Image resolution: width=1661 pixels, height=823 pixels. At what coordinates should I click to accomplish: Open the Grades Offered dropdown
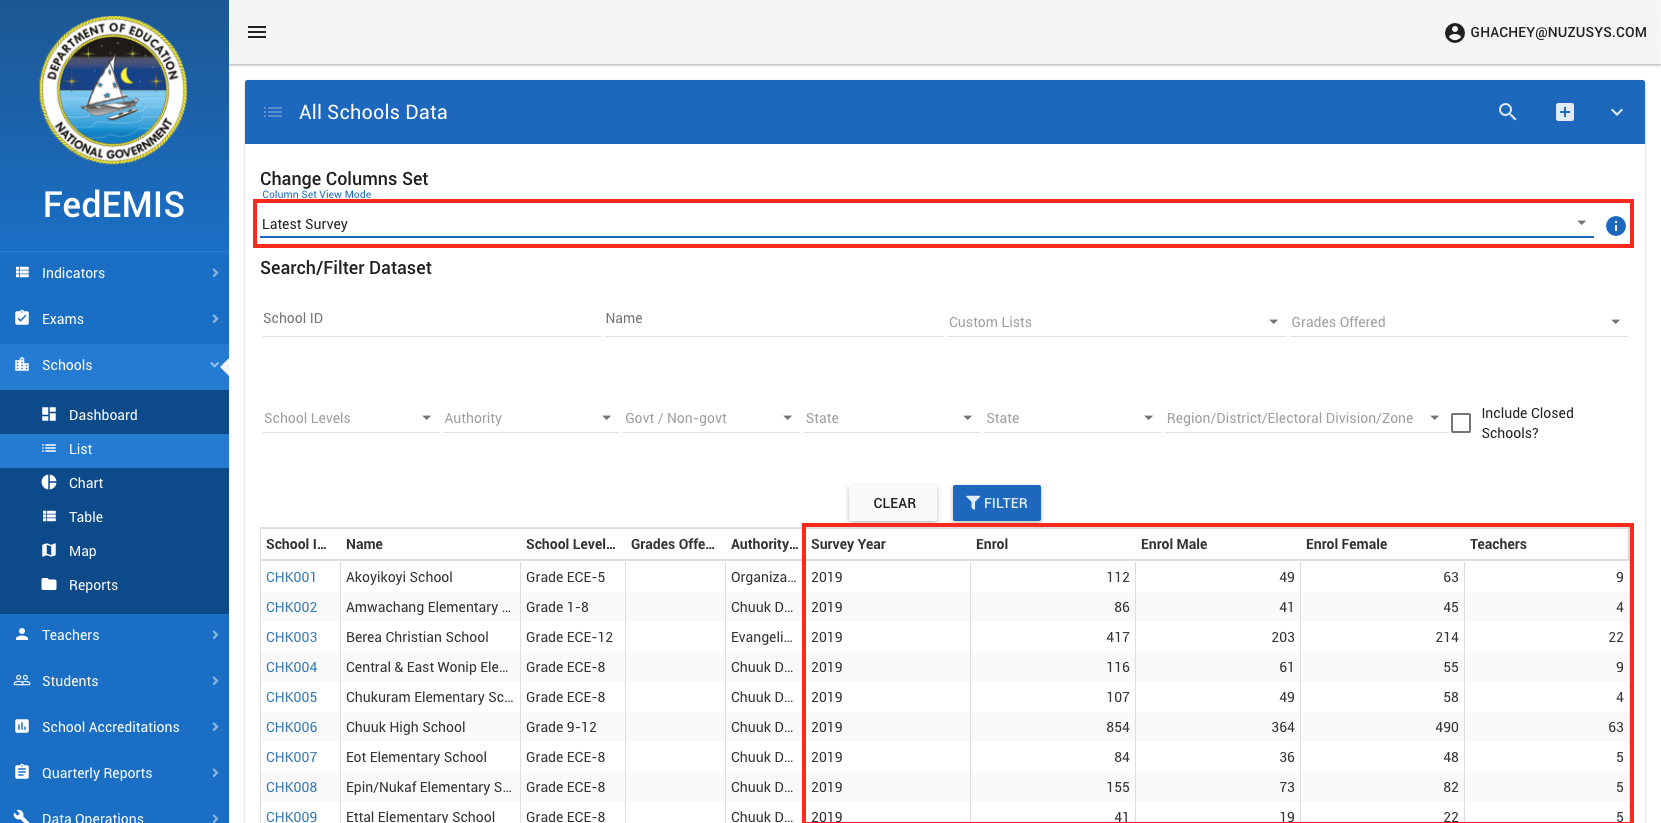pos(1456,322)
